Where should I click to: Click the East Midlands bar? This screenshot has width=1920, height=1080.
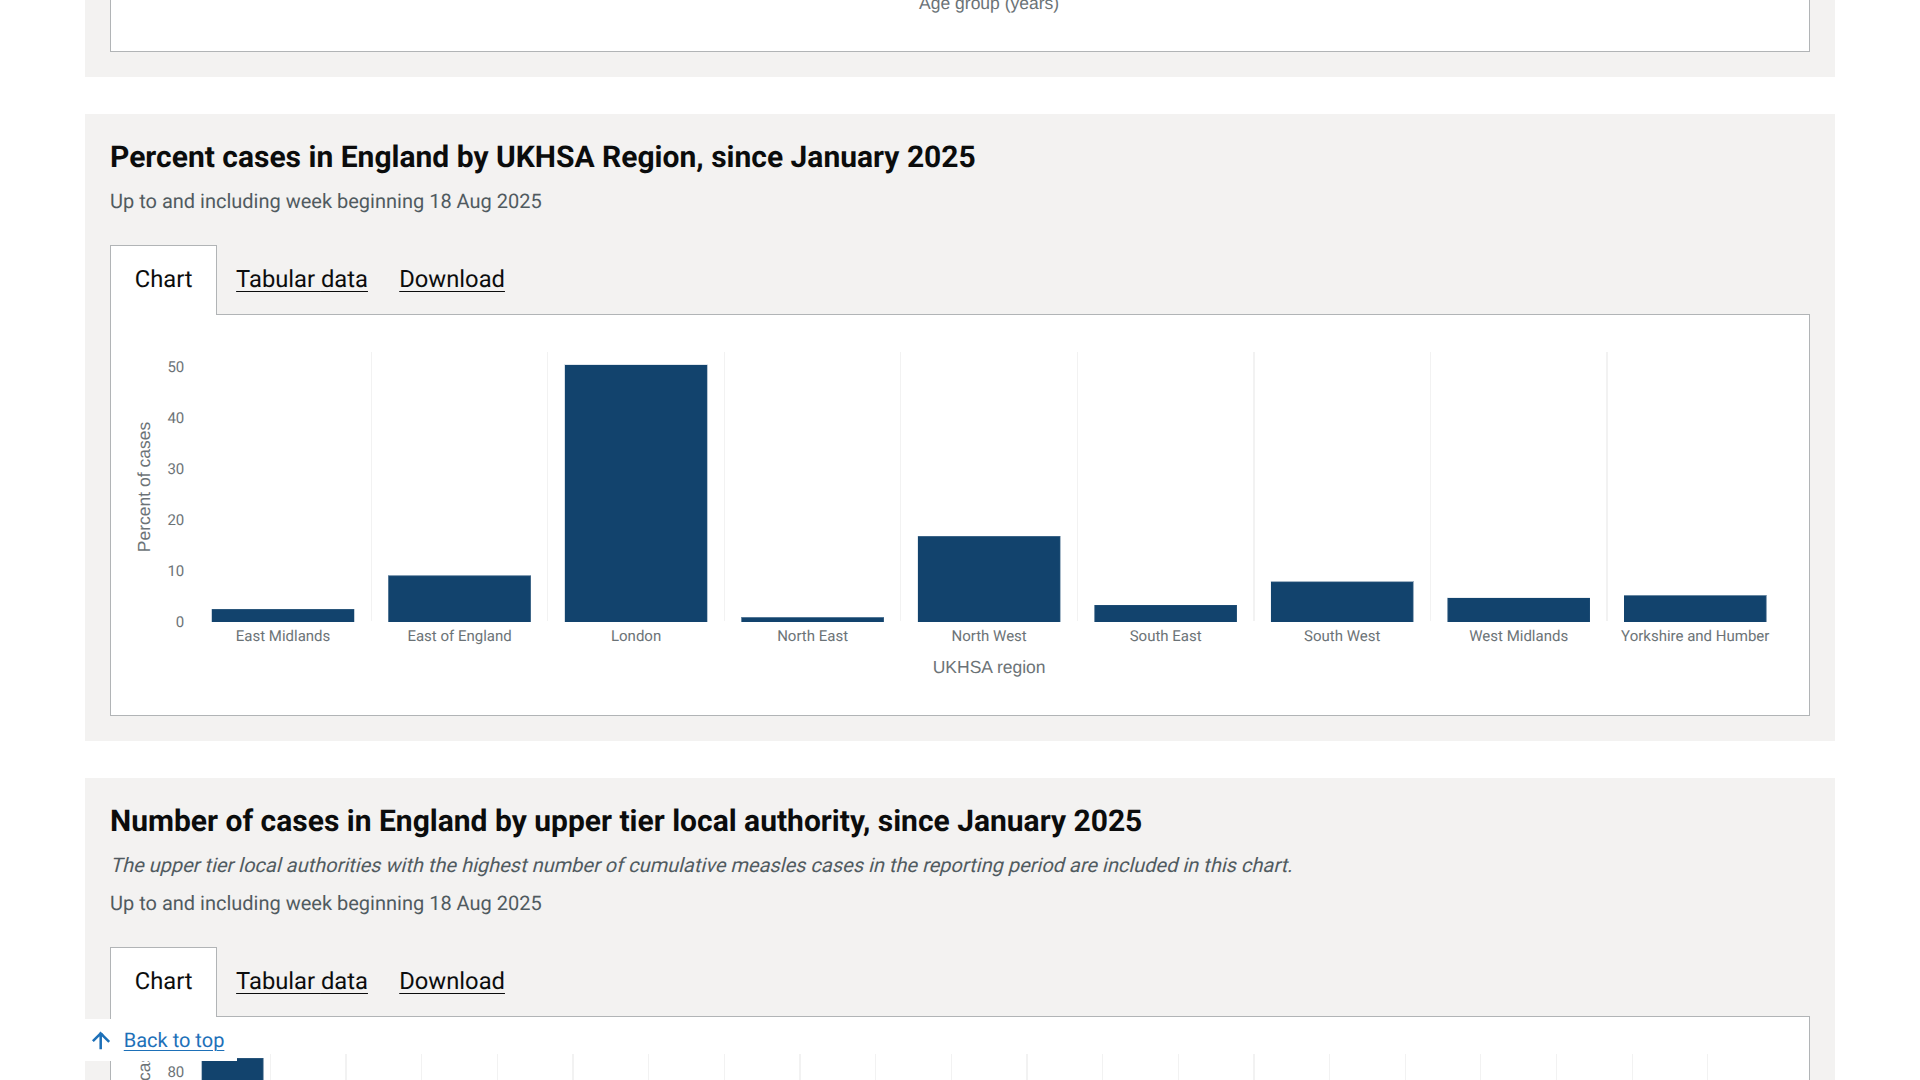[282, 615]
